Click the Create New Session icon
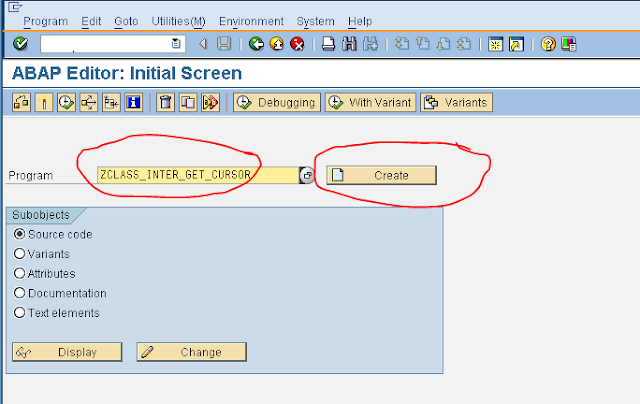This screenshot has height=404, width=640. click(x=496, y=44)
